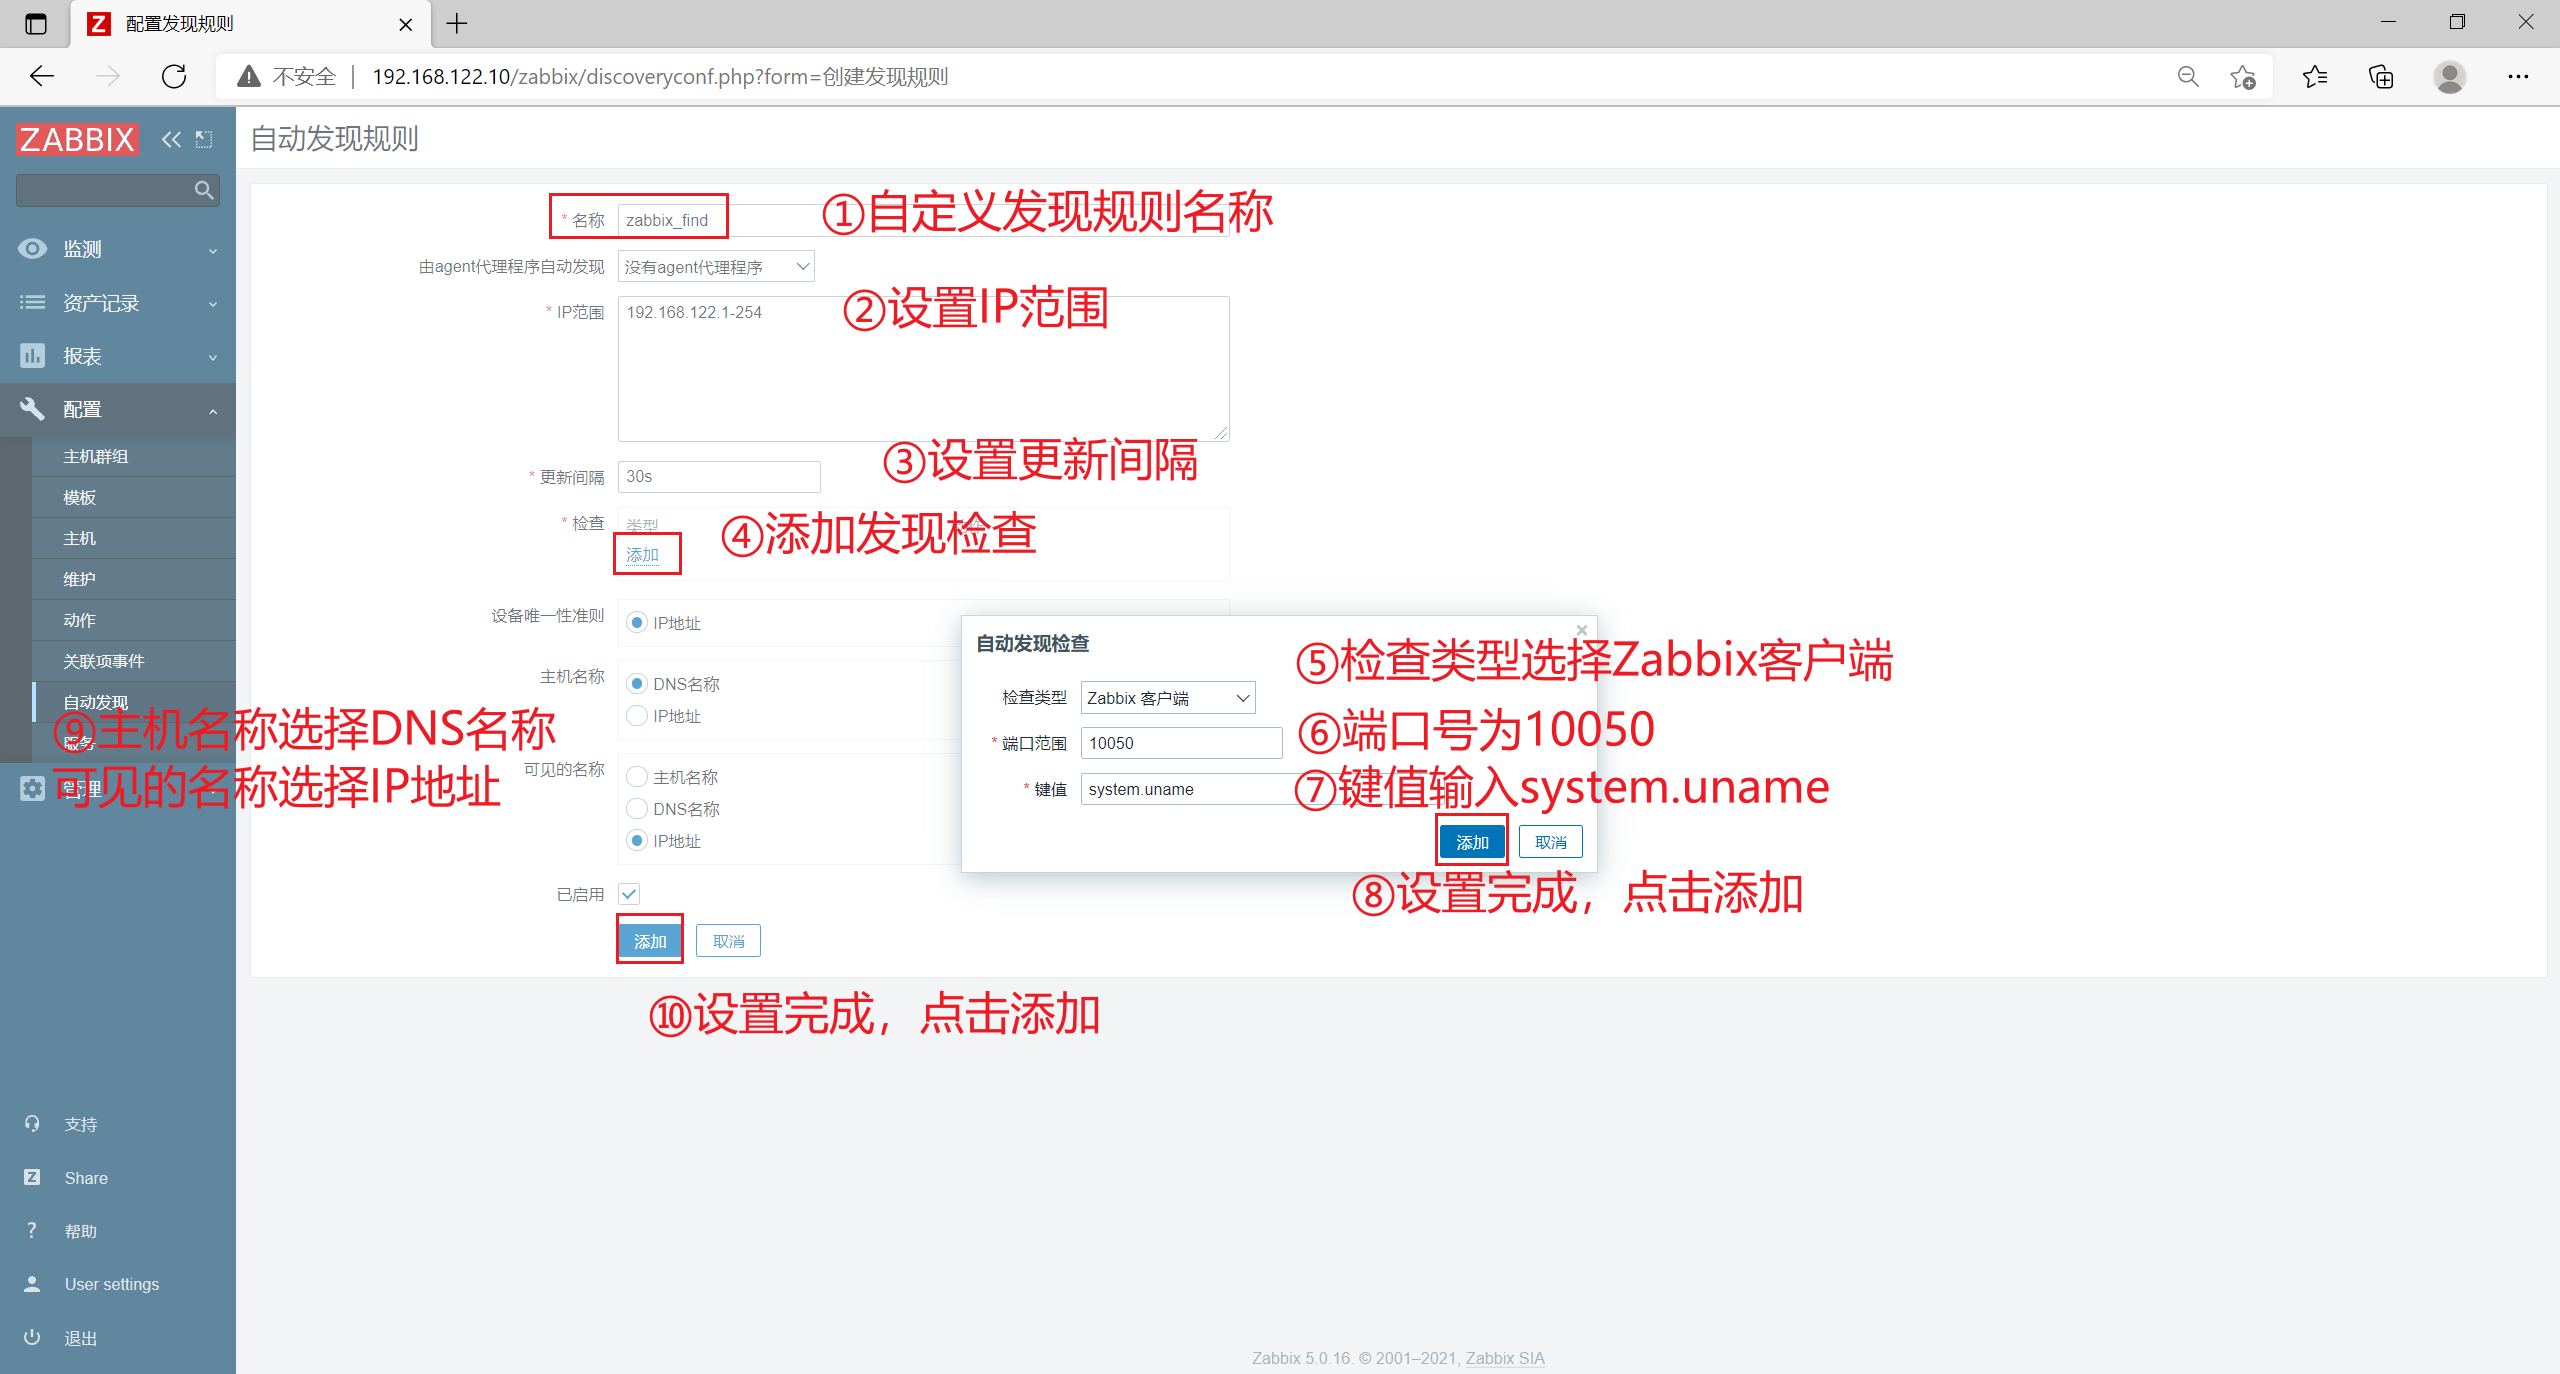The height and width of the screenshot is (1374, 2560).
Task: Click the wrench icon for 配置
Action: coord(32,408)
